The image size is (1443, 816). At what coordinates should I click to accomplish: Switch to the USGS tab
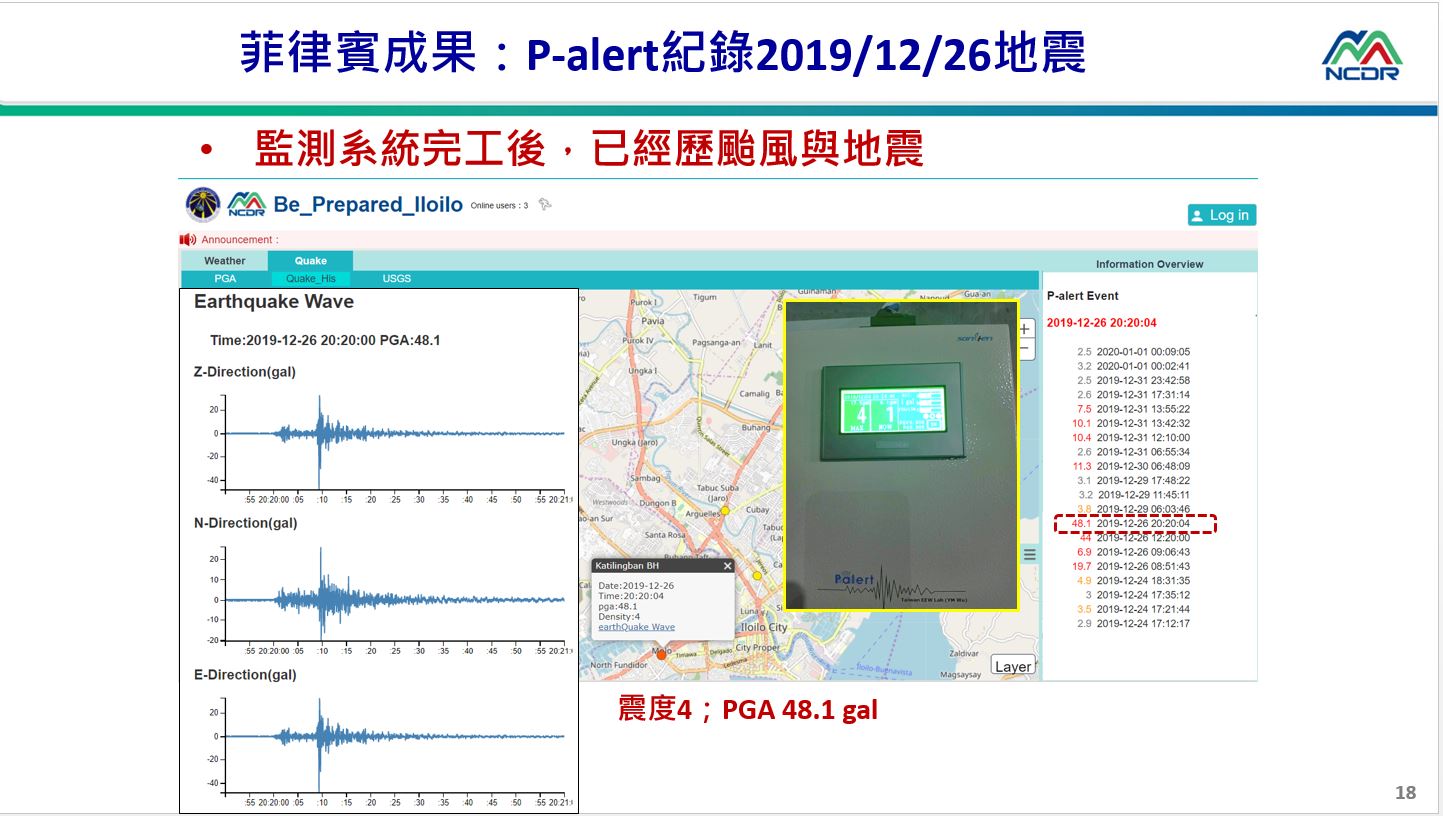tap(396, 278)
